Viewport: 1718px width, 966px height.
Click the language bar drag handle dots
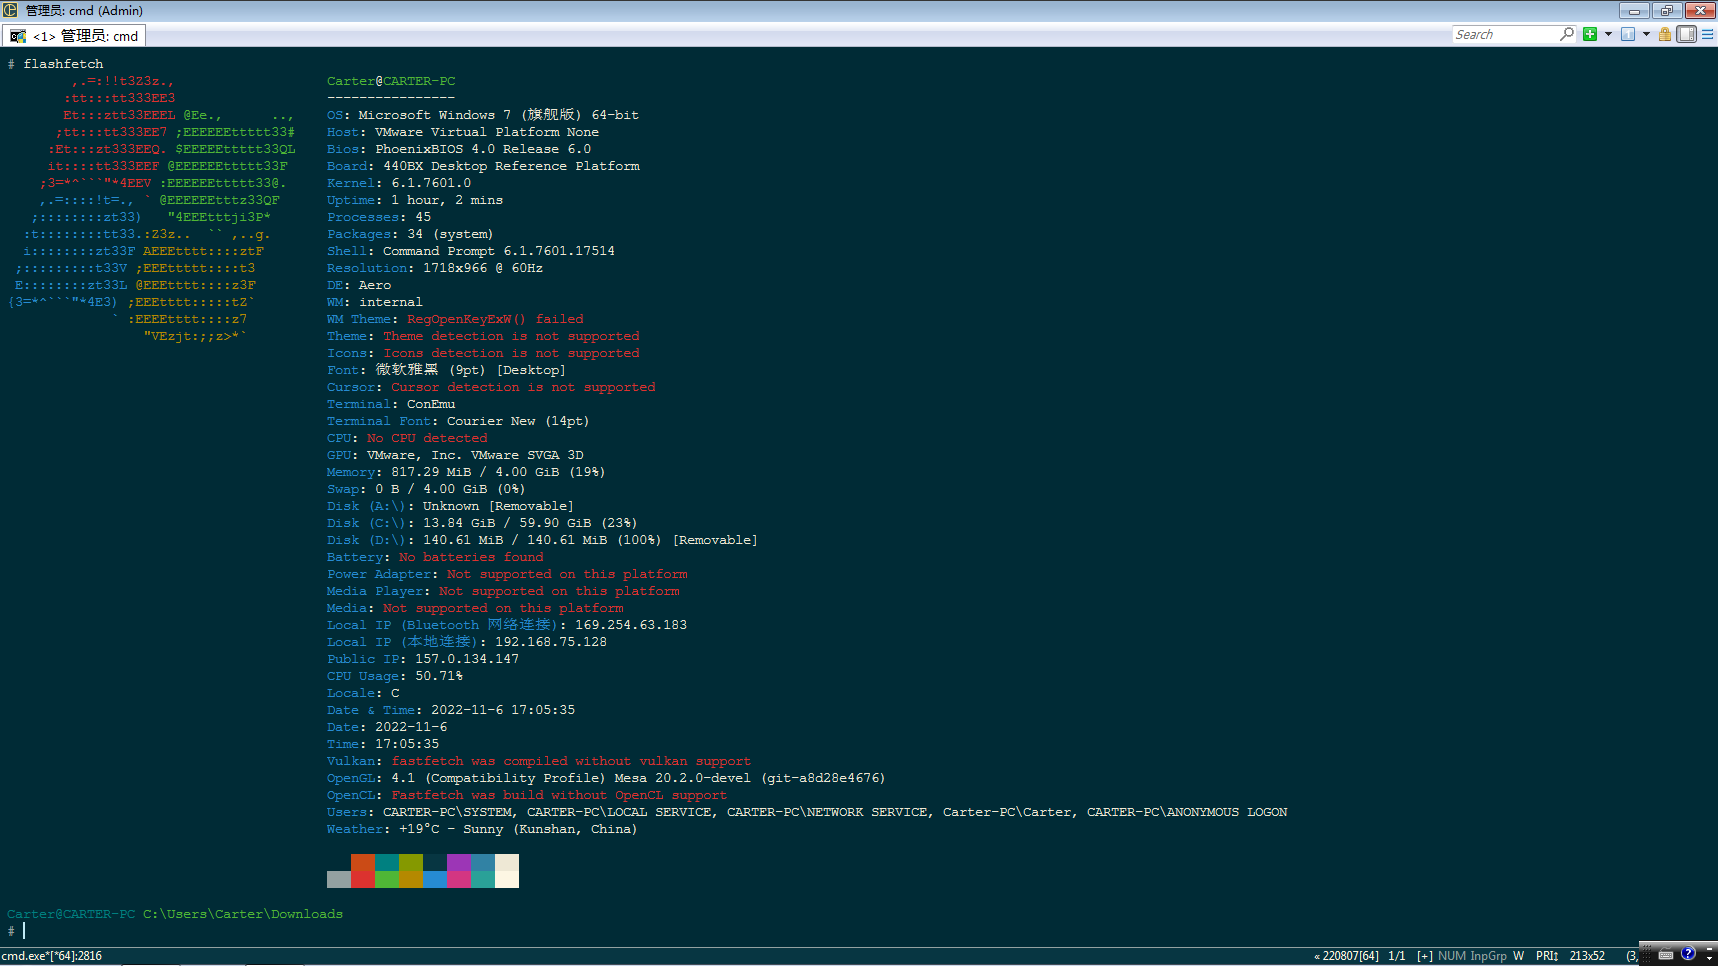coord(1646,954)
